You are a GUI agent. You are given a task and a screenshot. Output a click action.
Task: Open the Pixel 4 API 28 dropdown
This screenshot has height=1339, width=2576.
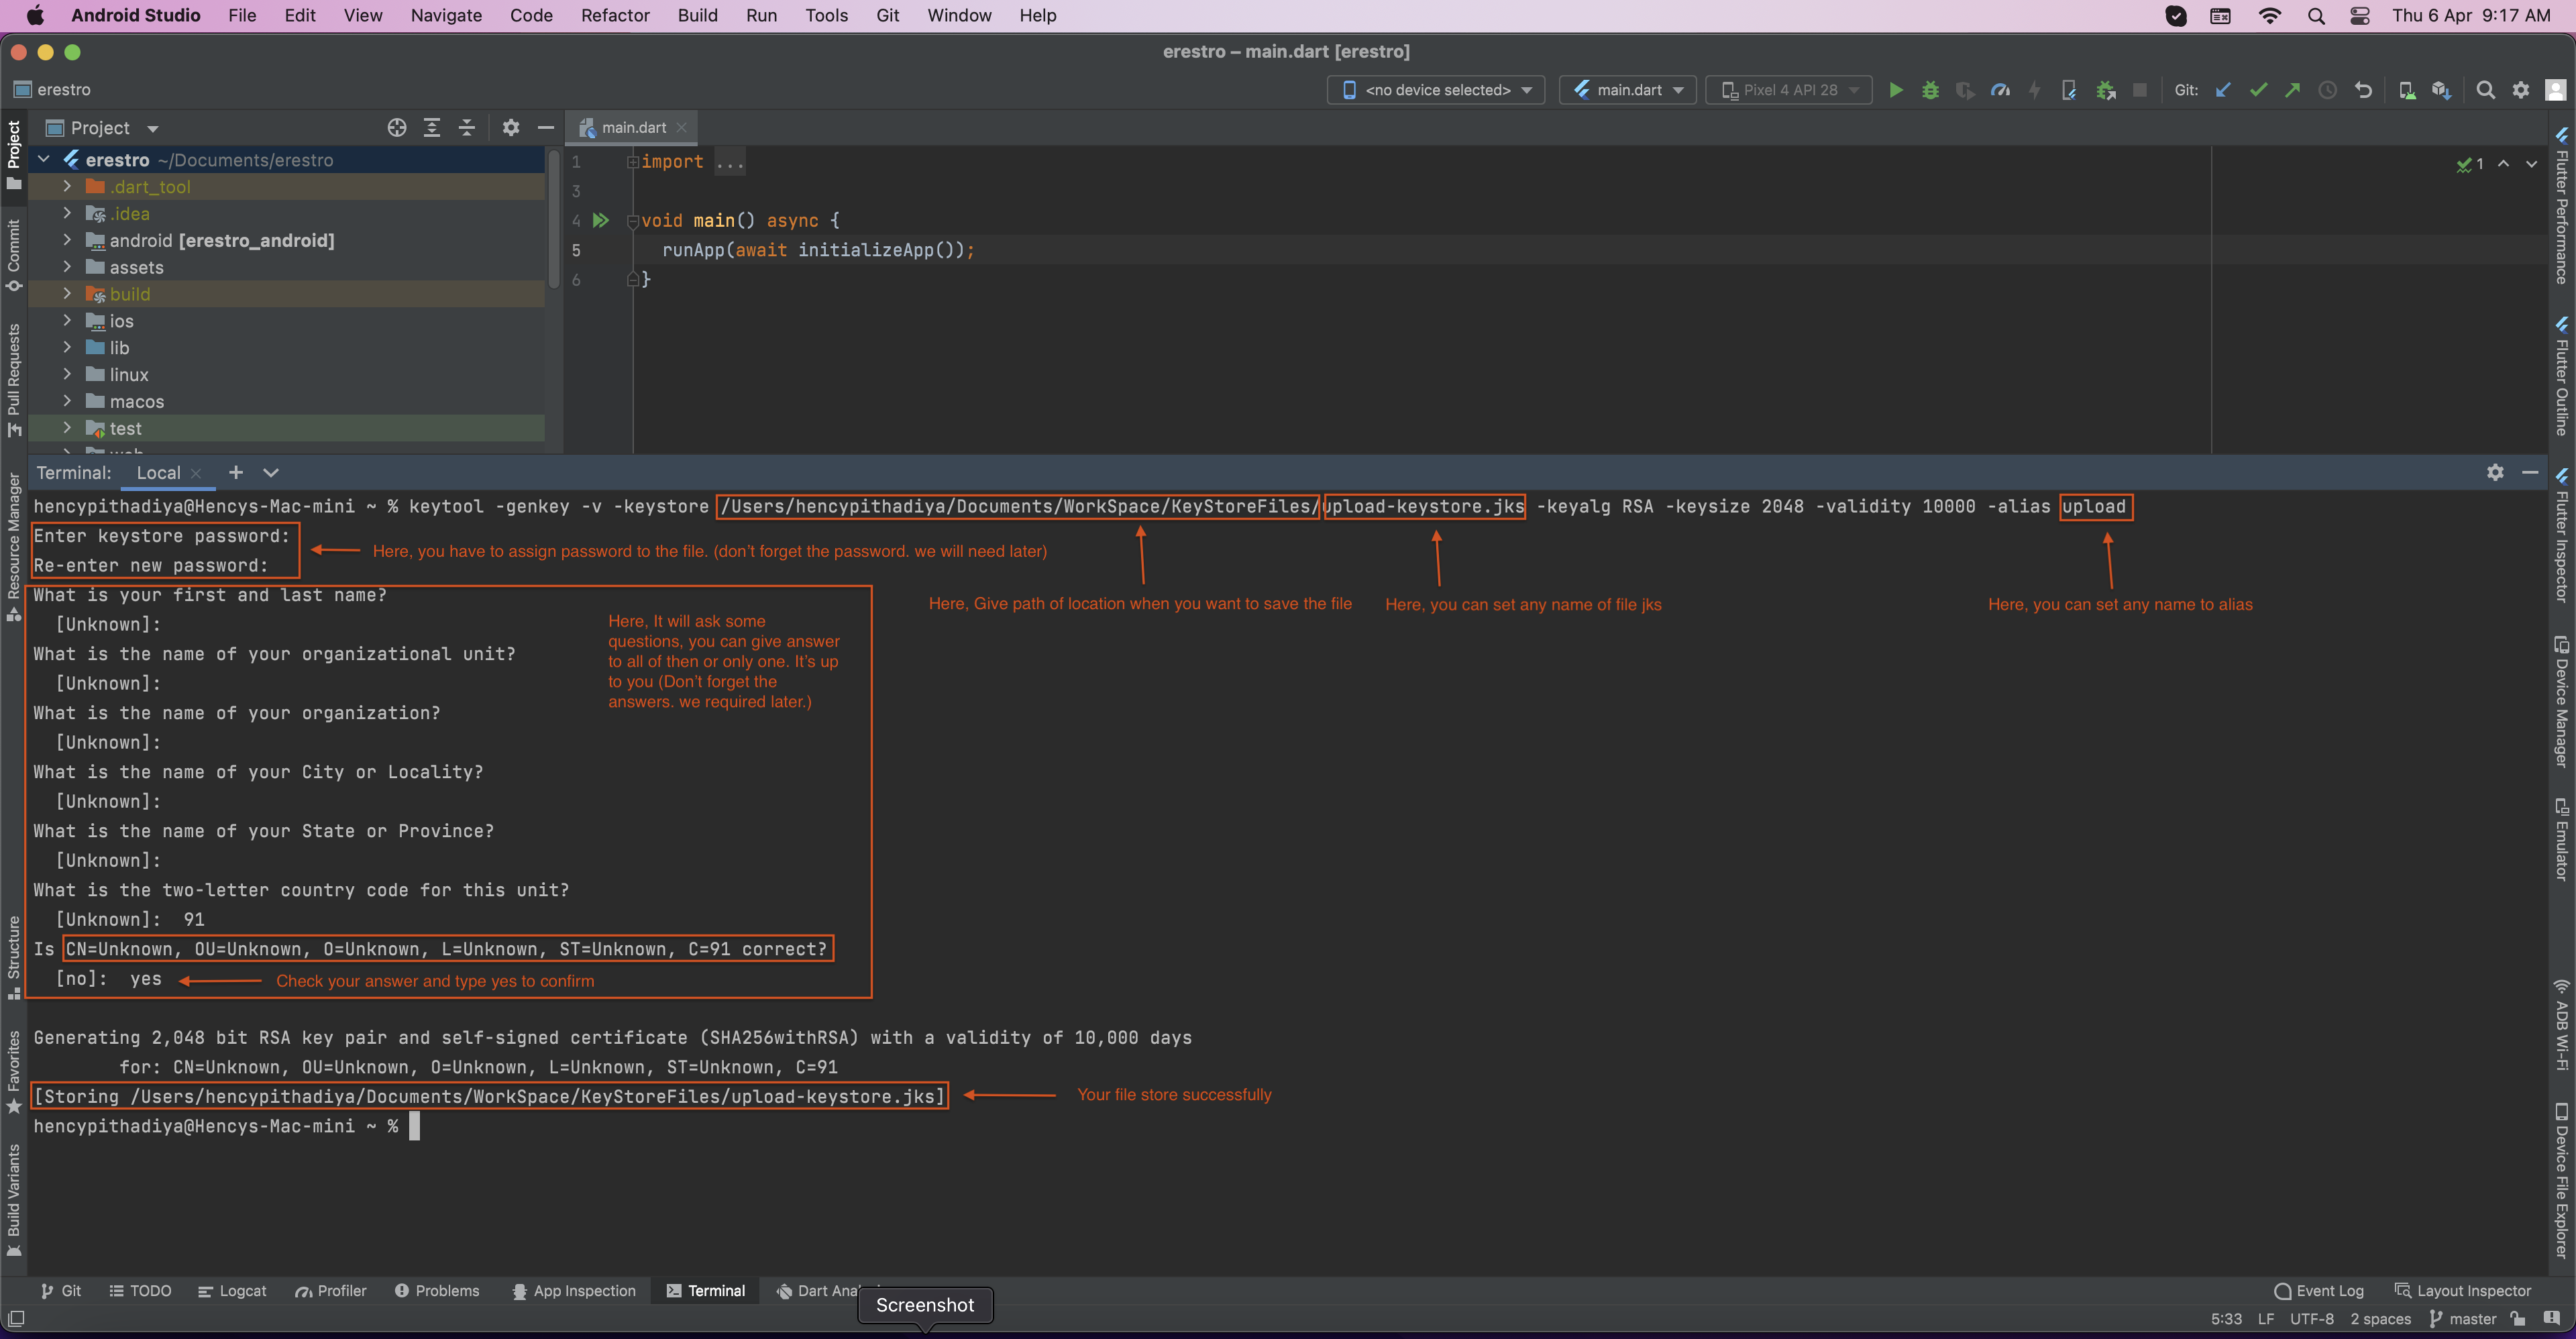[x=1789, y=90]
